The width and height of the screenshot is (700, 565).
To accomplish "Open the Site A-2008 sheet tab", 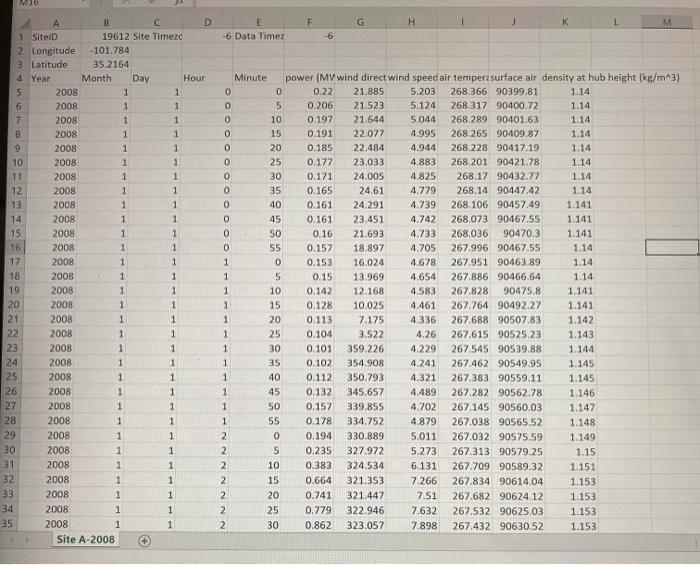I will coord(86,540).
